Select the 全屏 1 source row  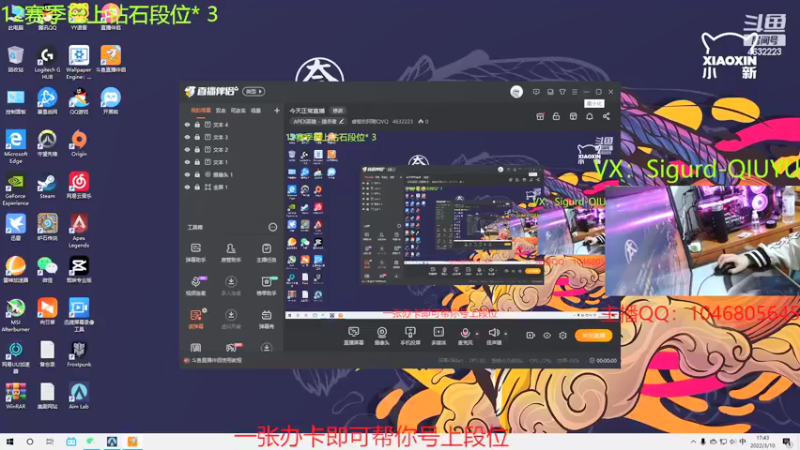(x=231, y=187)
